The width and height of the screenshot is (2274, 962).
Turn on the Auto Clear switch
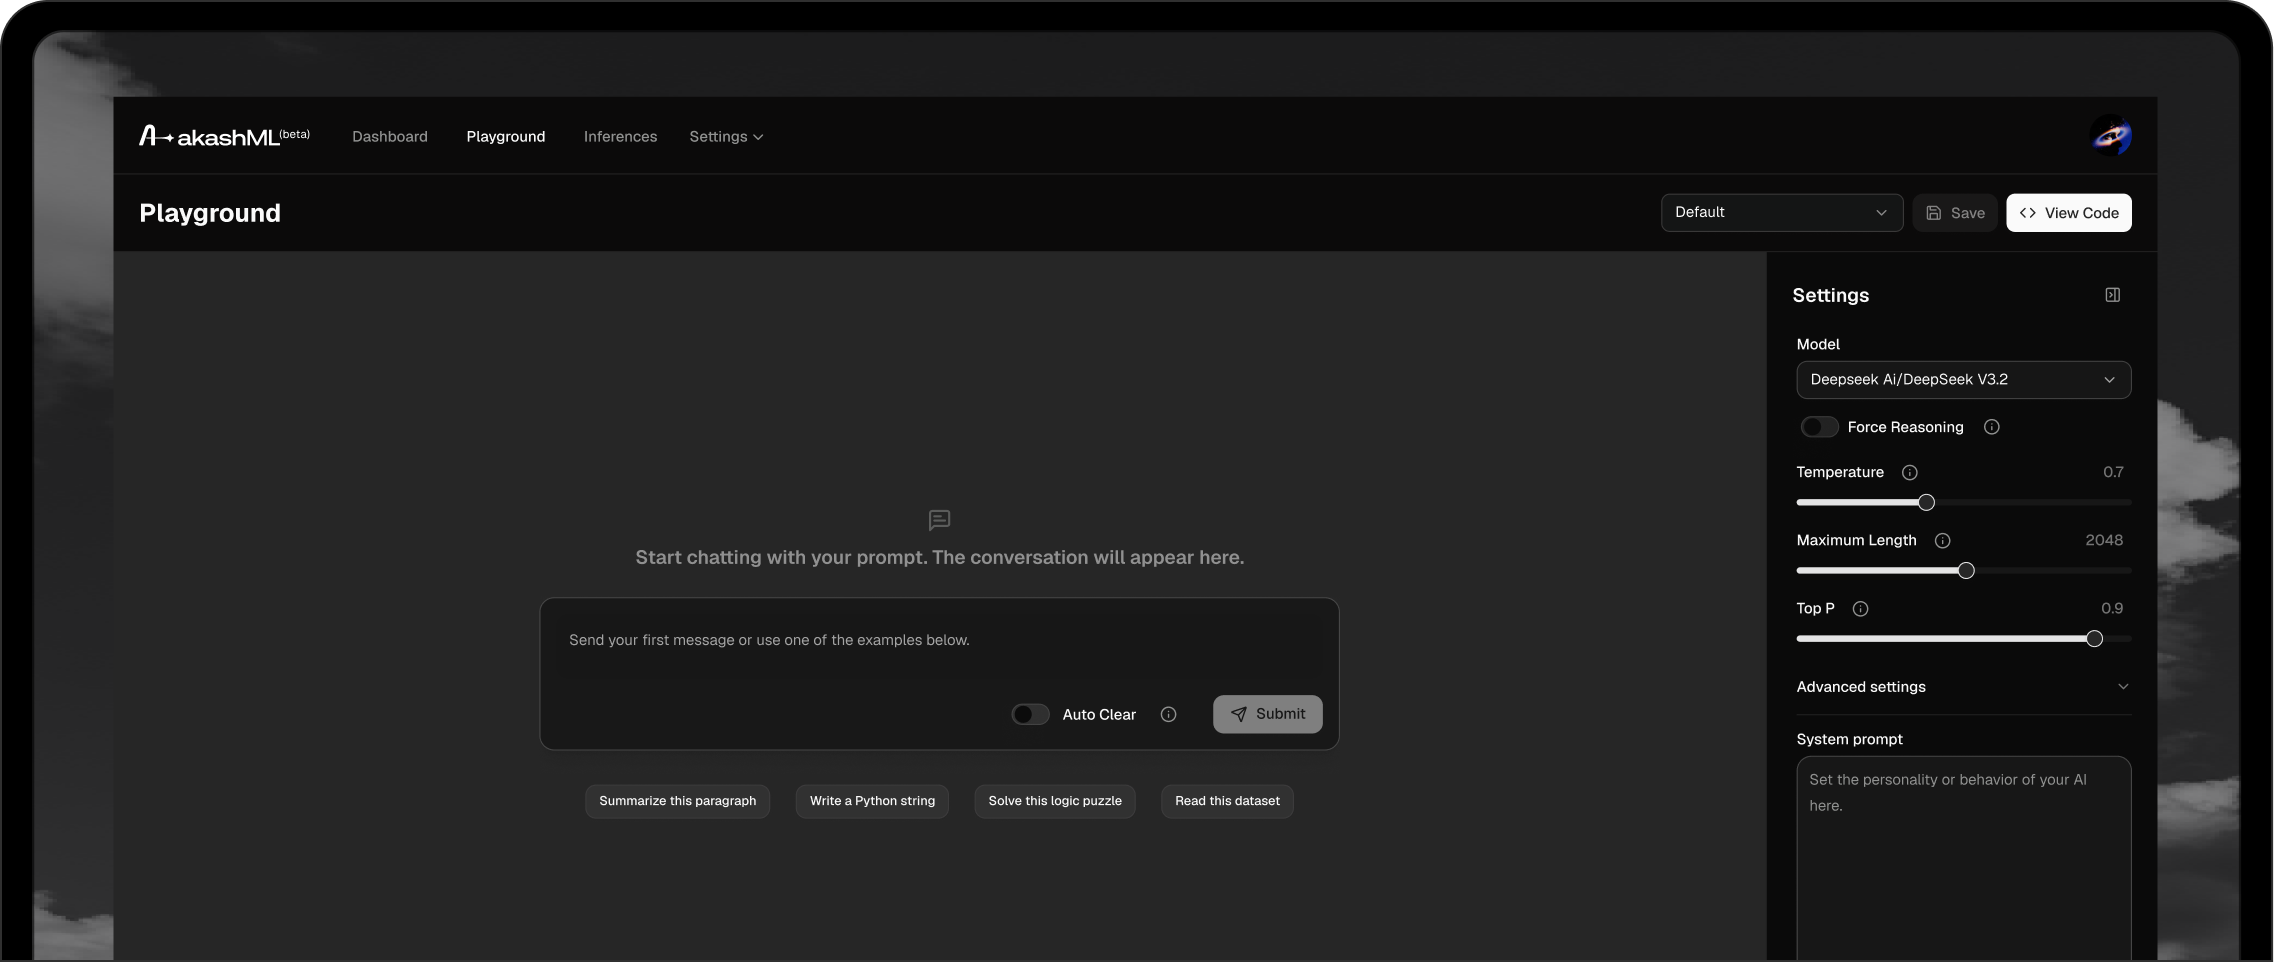point(1030,714)
